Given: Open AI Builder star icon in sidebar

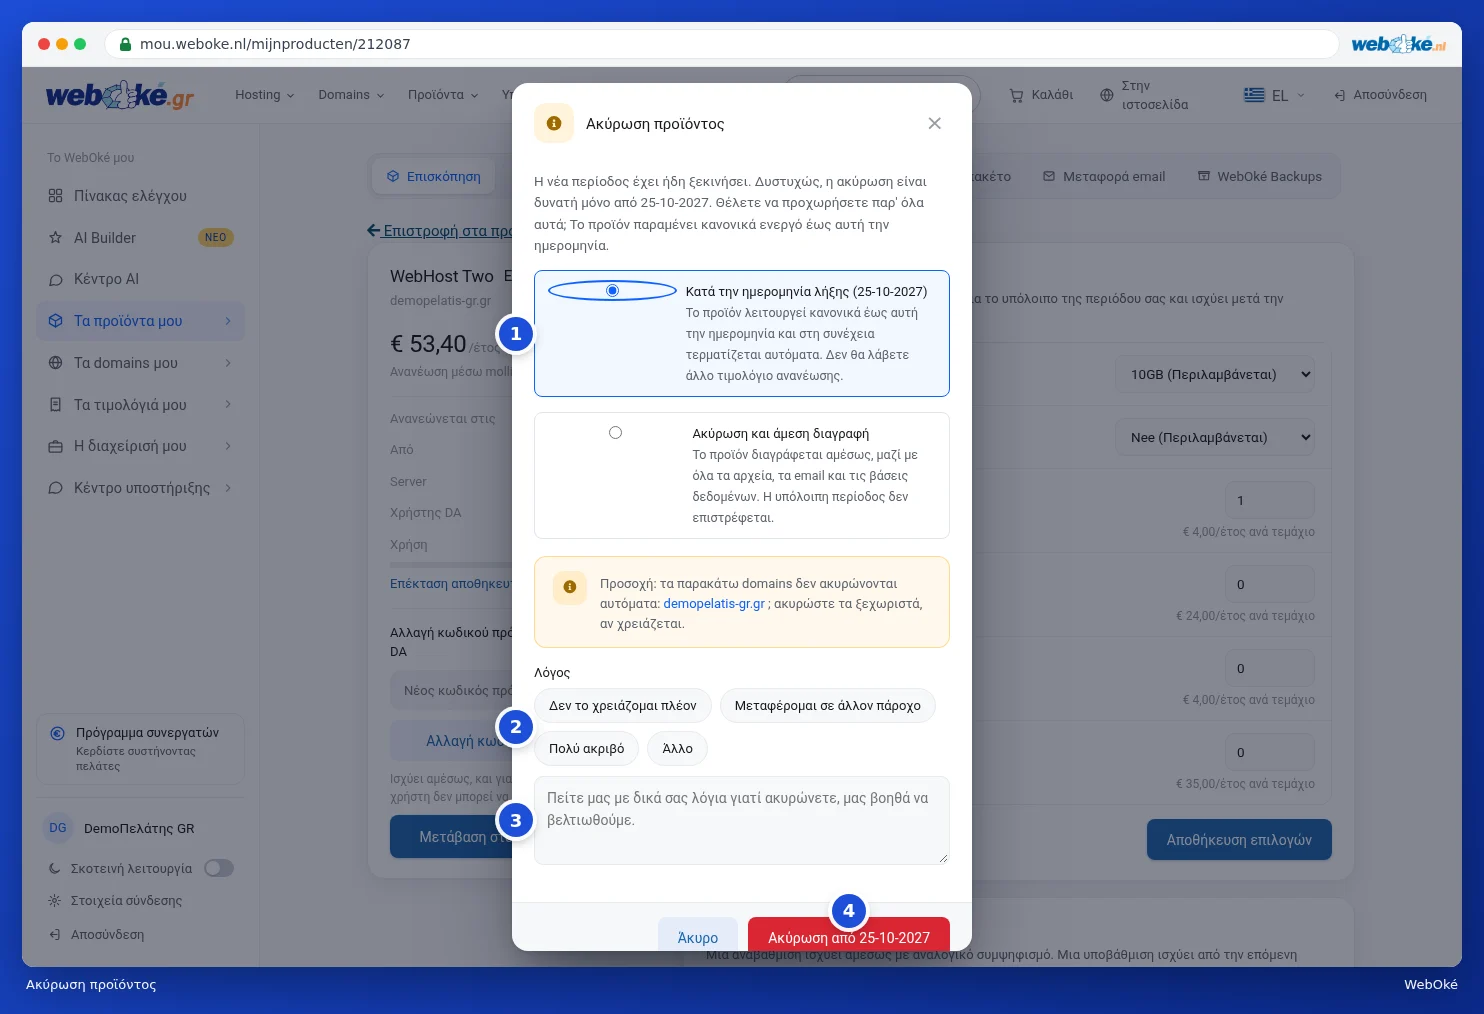Looking at the screenshot, I should [55, 238].
